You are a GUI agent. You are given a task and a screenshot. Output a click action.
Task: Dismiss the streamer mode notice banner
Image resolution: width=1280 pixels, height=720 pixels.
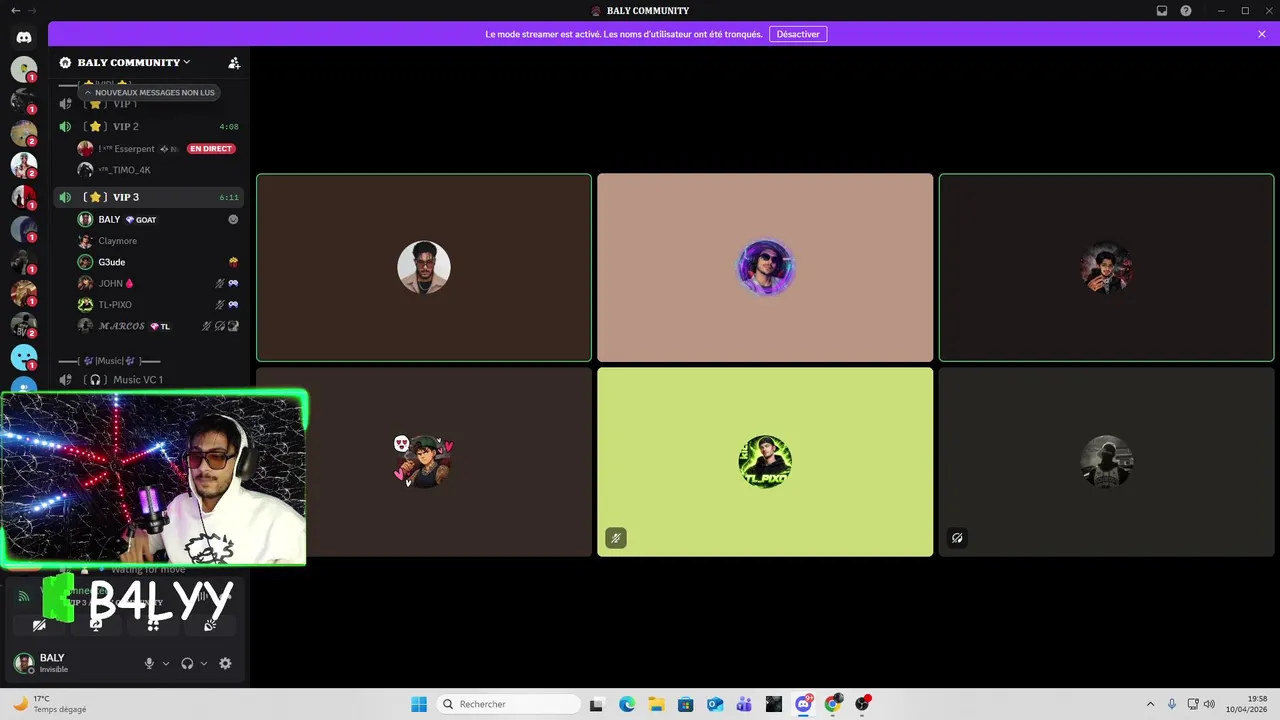[x=1262, y=34]
